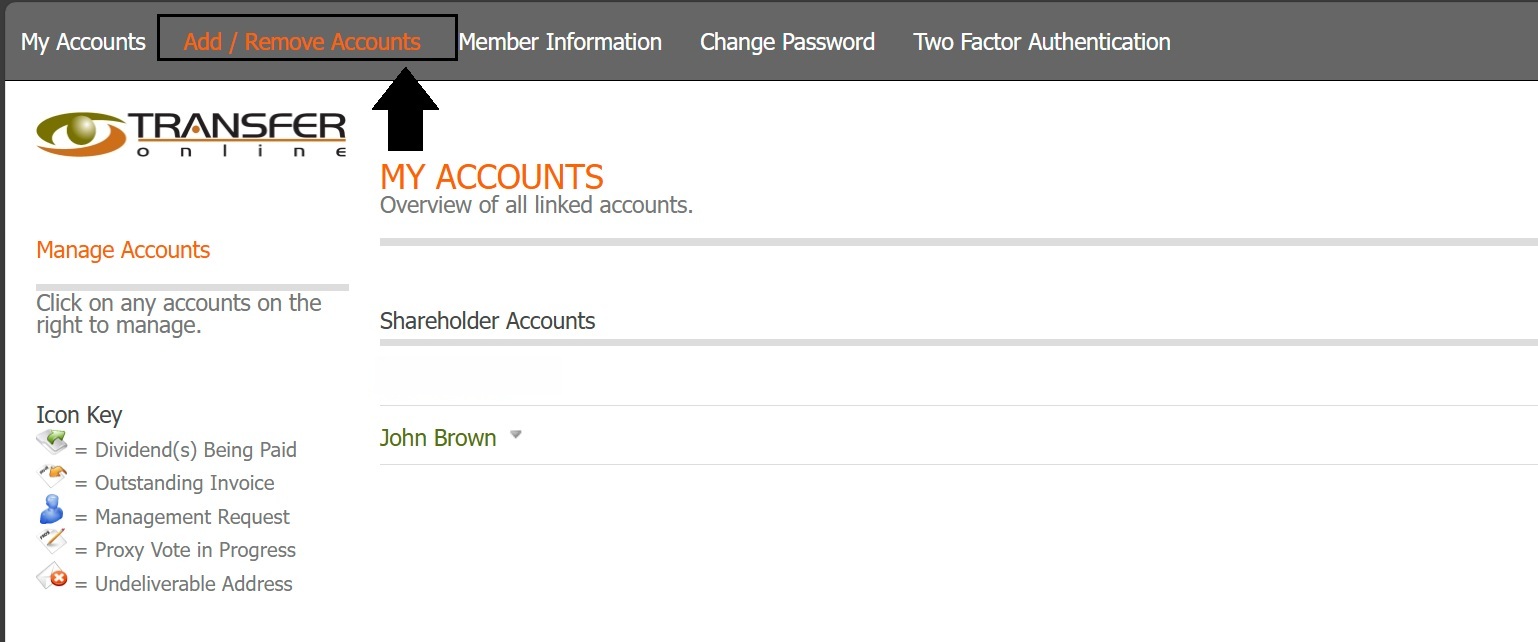Click the "Overview of all linked accounts" text
1538x642 pixels.
(536, 206)
